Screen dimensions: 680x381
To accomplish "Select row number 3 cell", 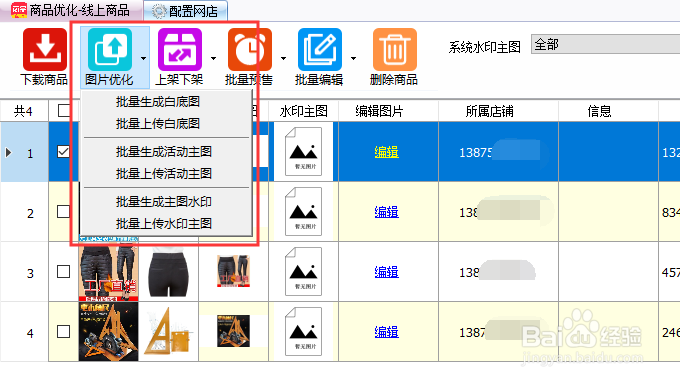I will pos(24,271).
